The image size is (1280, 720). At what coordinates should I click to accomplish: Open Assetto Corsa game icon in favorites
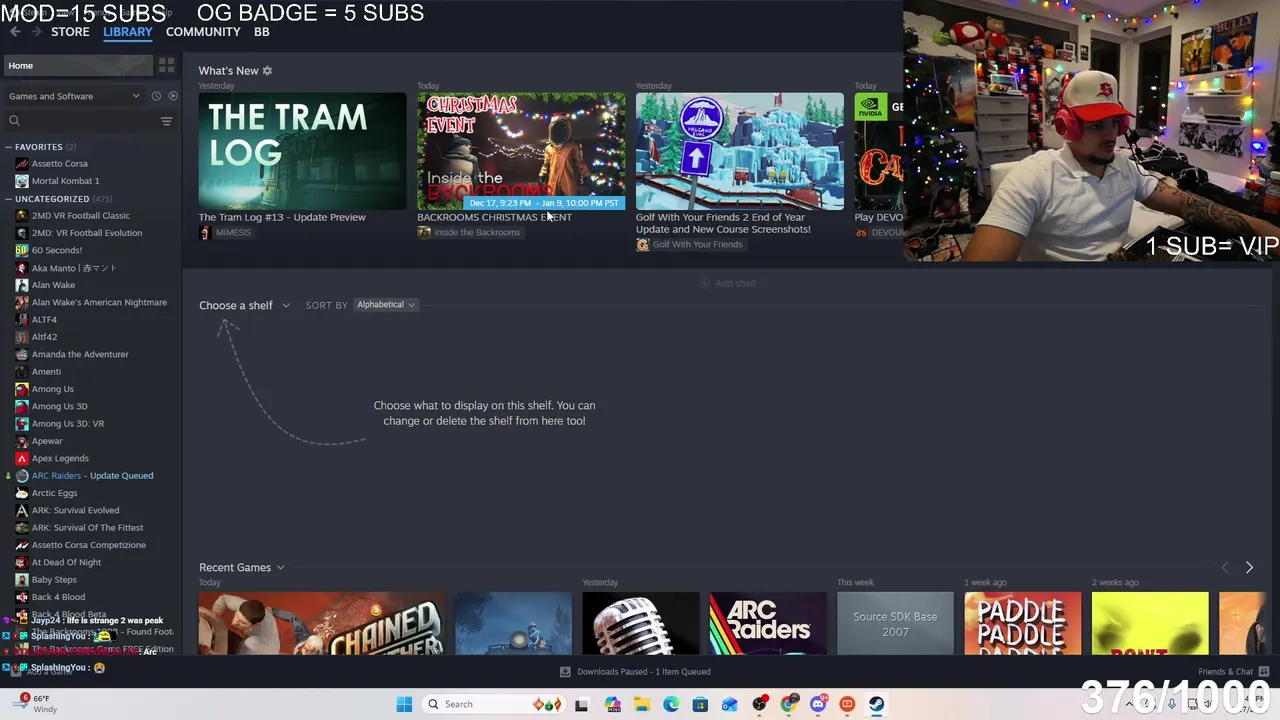(22, 164)
